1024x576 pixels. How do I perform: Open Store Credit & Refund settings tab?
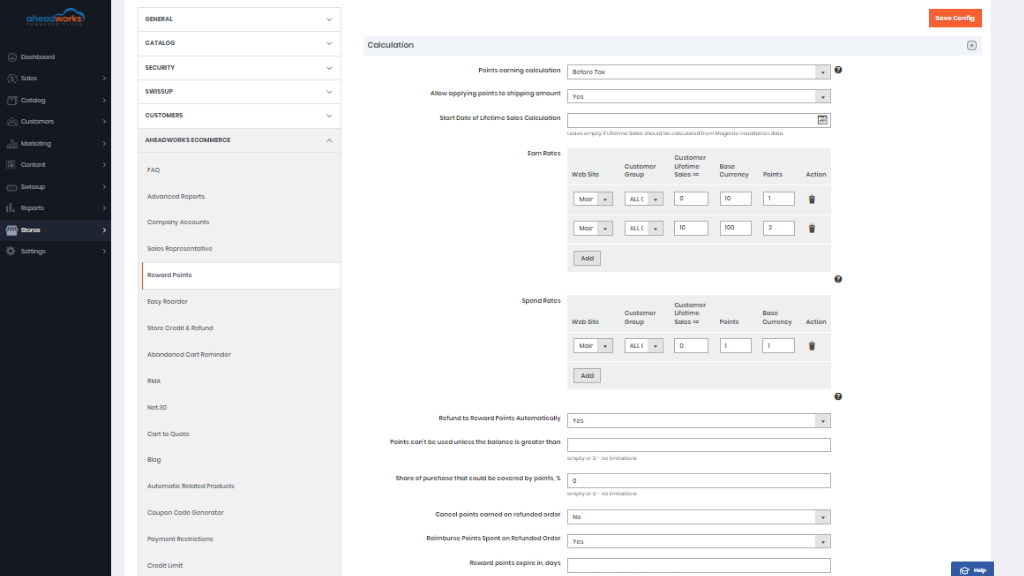click(180, 328)
